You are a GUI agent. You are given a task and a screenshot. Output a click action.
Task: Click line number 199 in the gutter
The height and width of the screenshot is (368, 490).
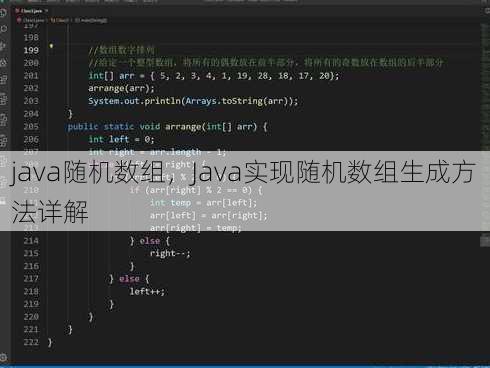31,50
